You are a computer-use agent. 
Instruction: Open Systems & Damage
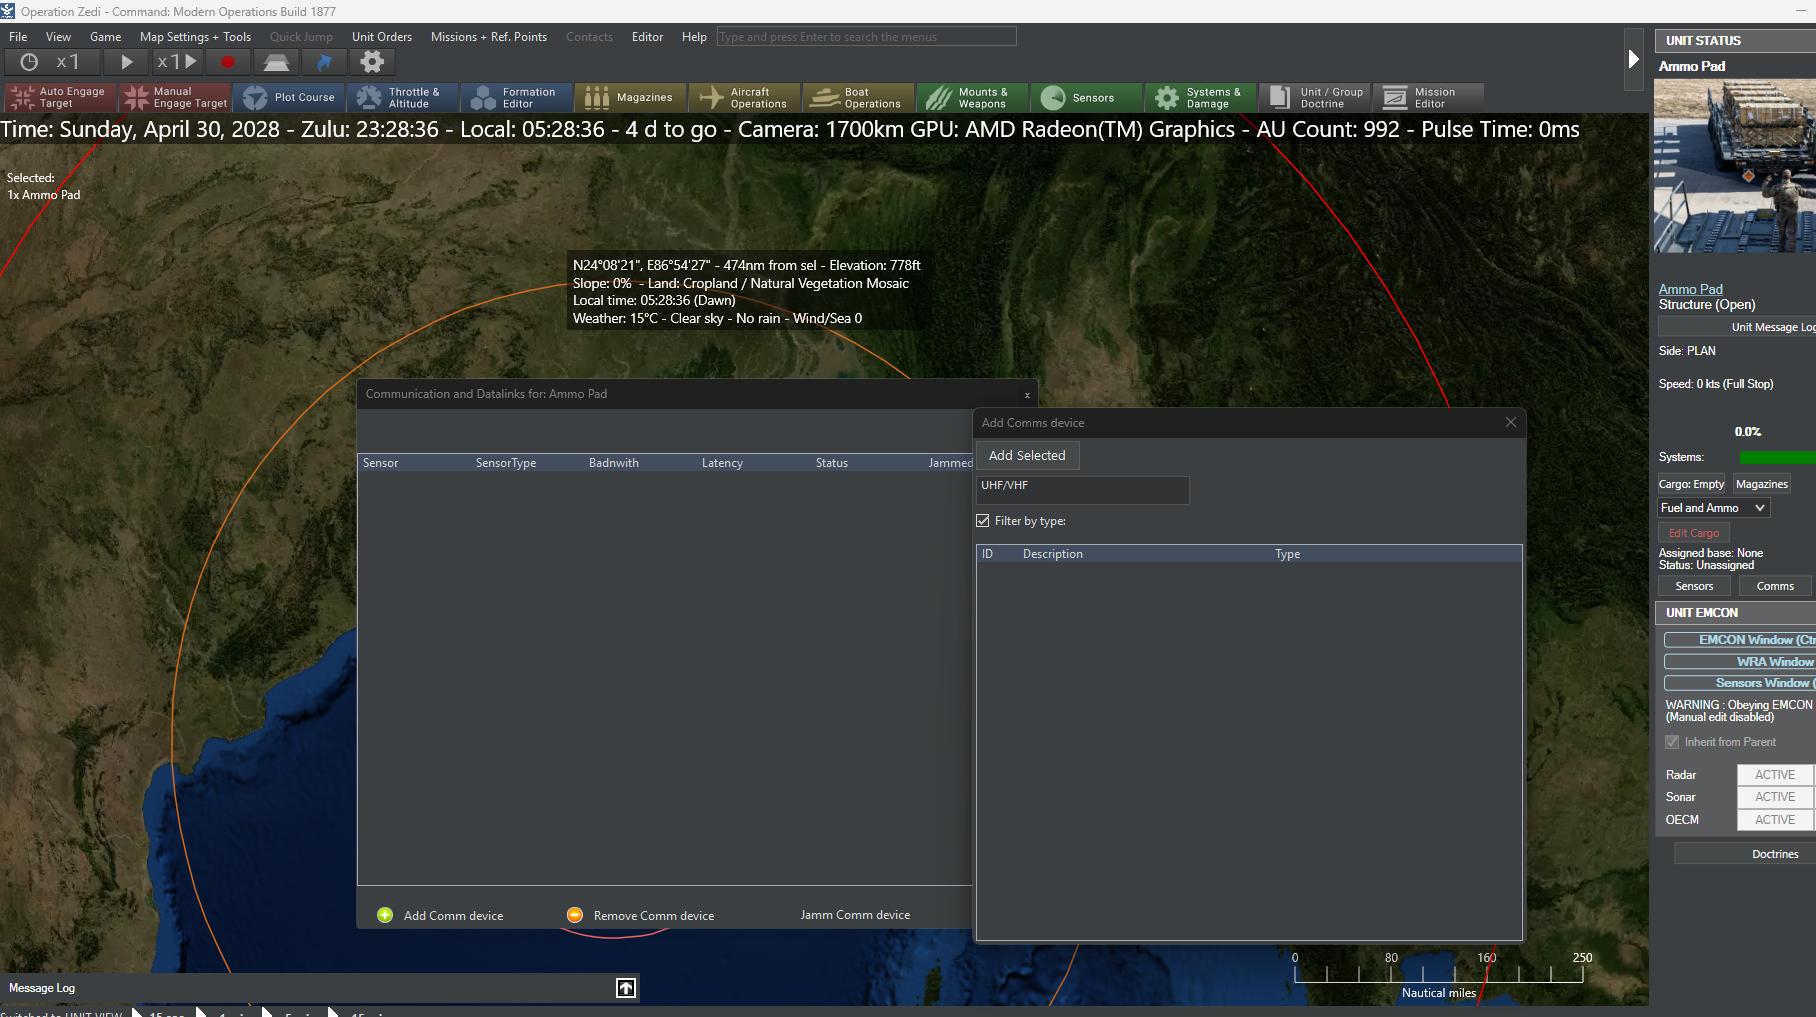point(1200,97)
